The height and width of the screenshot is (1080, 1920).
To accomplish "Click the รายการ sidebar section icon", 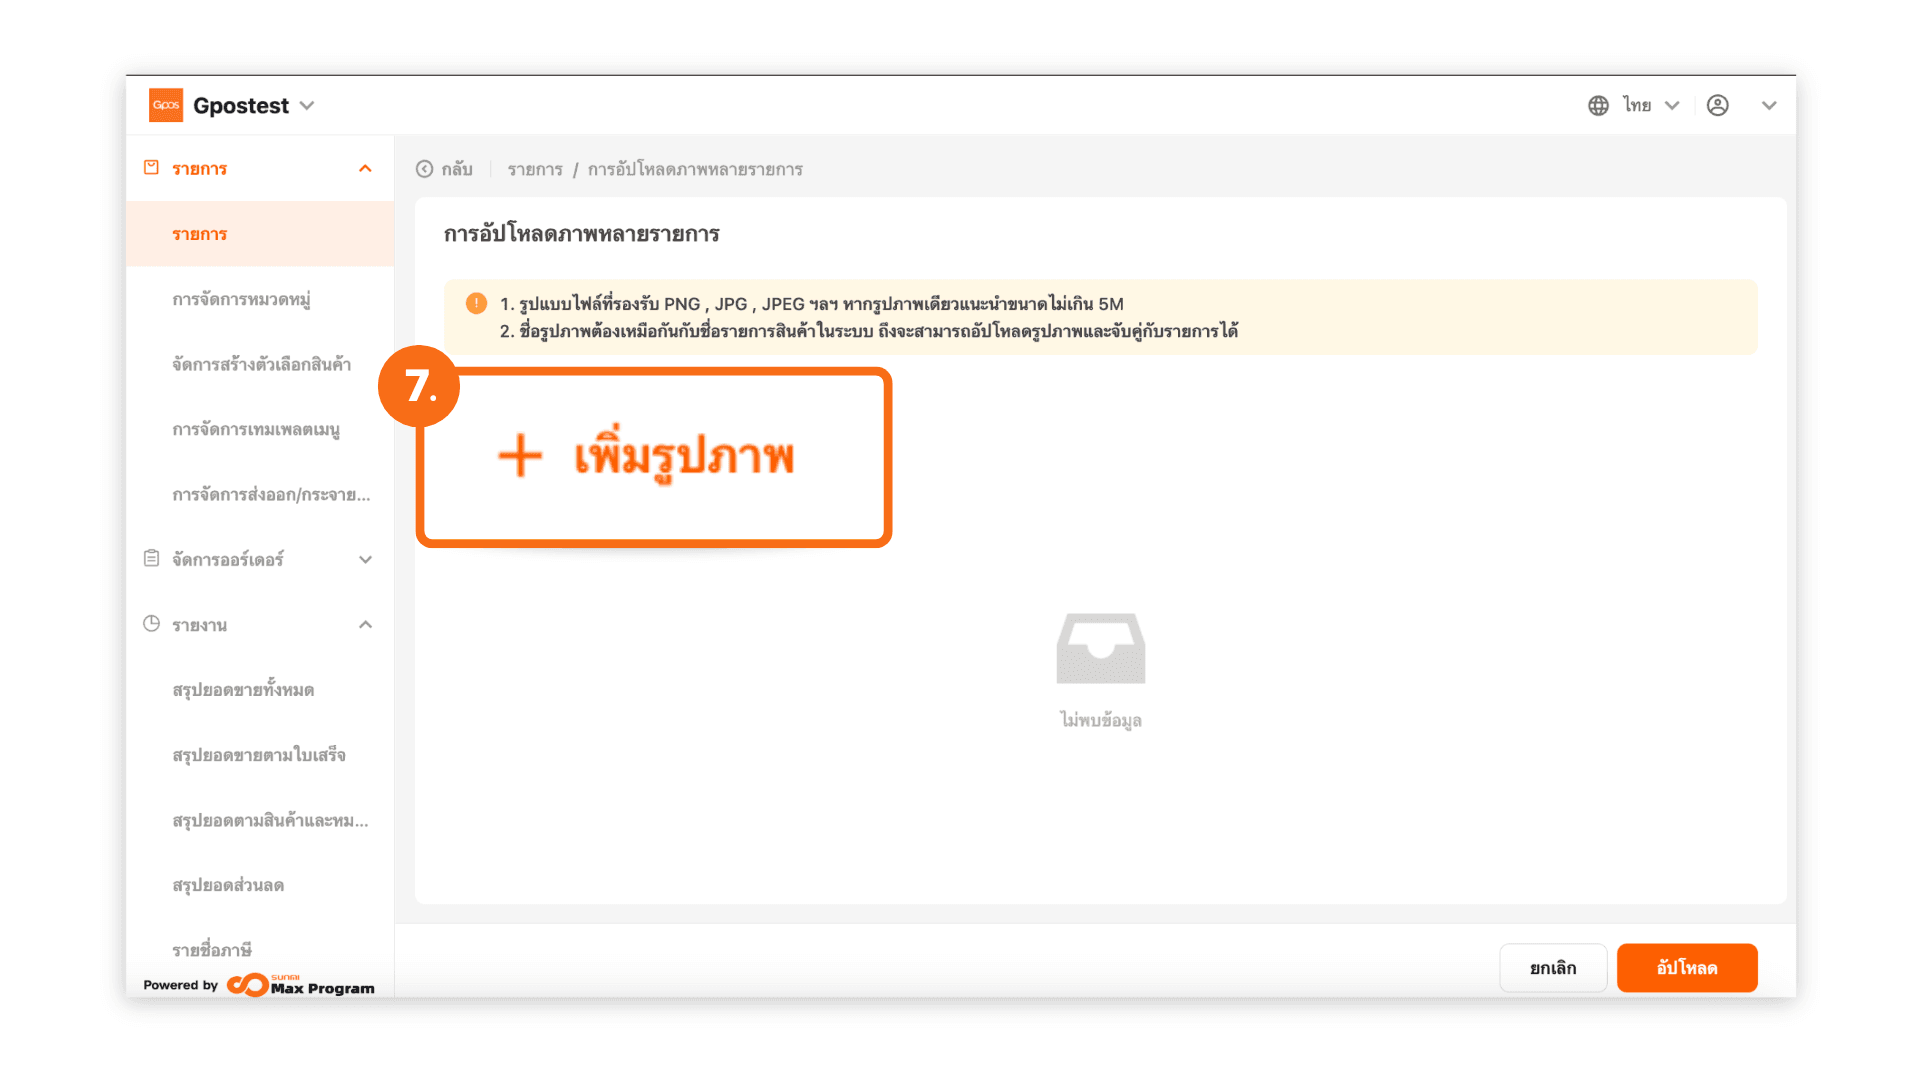I will click(x=151, y=168).
